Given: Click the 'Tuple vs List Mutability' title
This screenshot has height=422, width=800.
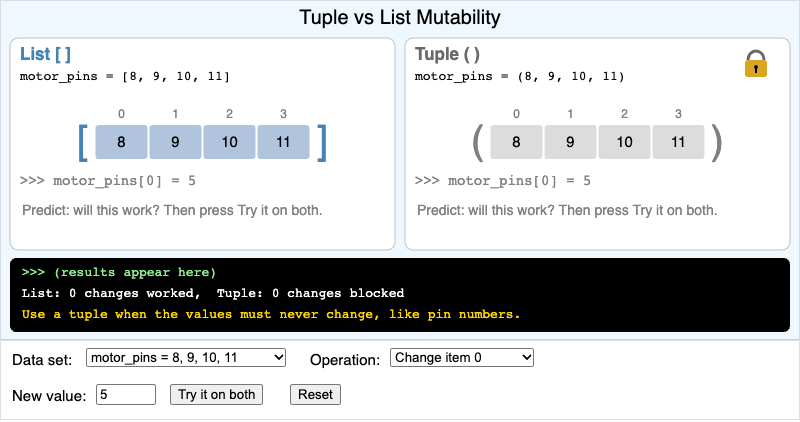Looking at the screenshot, I should (x=400, y=17).
